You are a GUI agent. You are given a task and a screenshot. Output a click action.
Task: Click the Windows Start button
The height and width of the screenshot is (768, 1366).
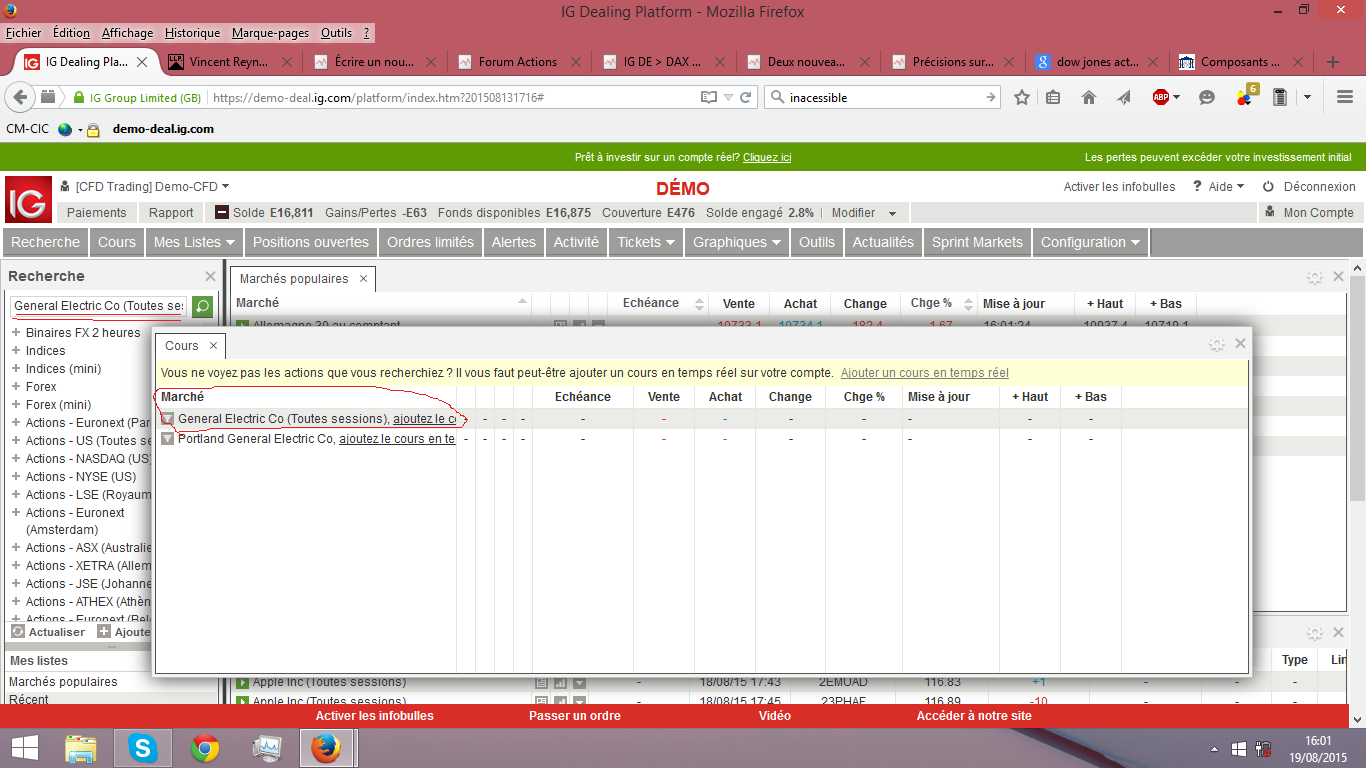[24, 748]
